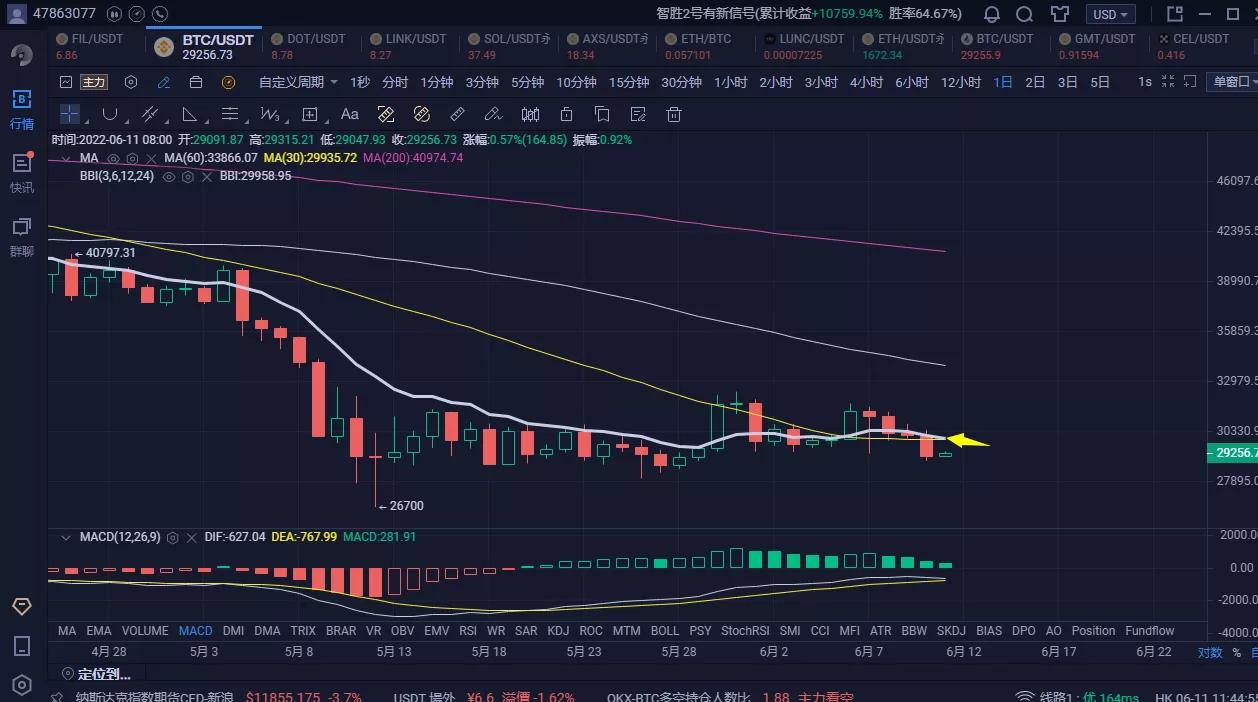The height and width of the screenshot is (702, 1258).
Task: Enable 对数 logarithmic scale toggle
Action: tap(1209, 653)
